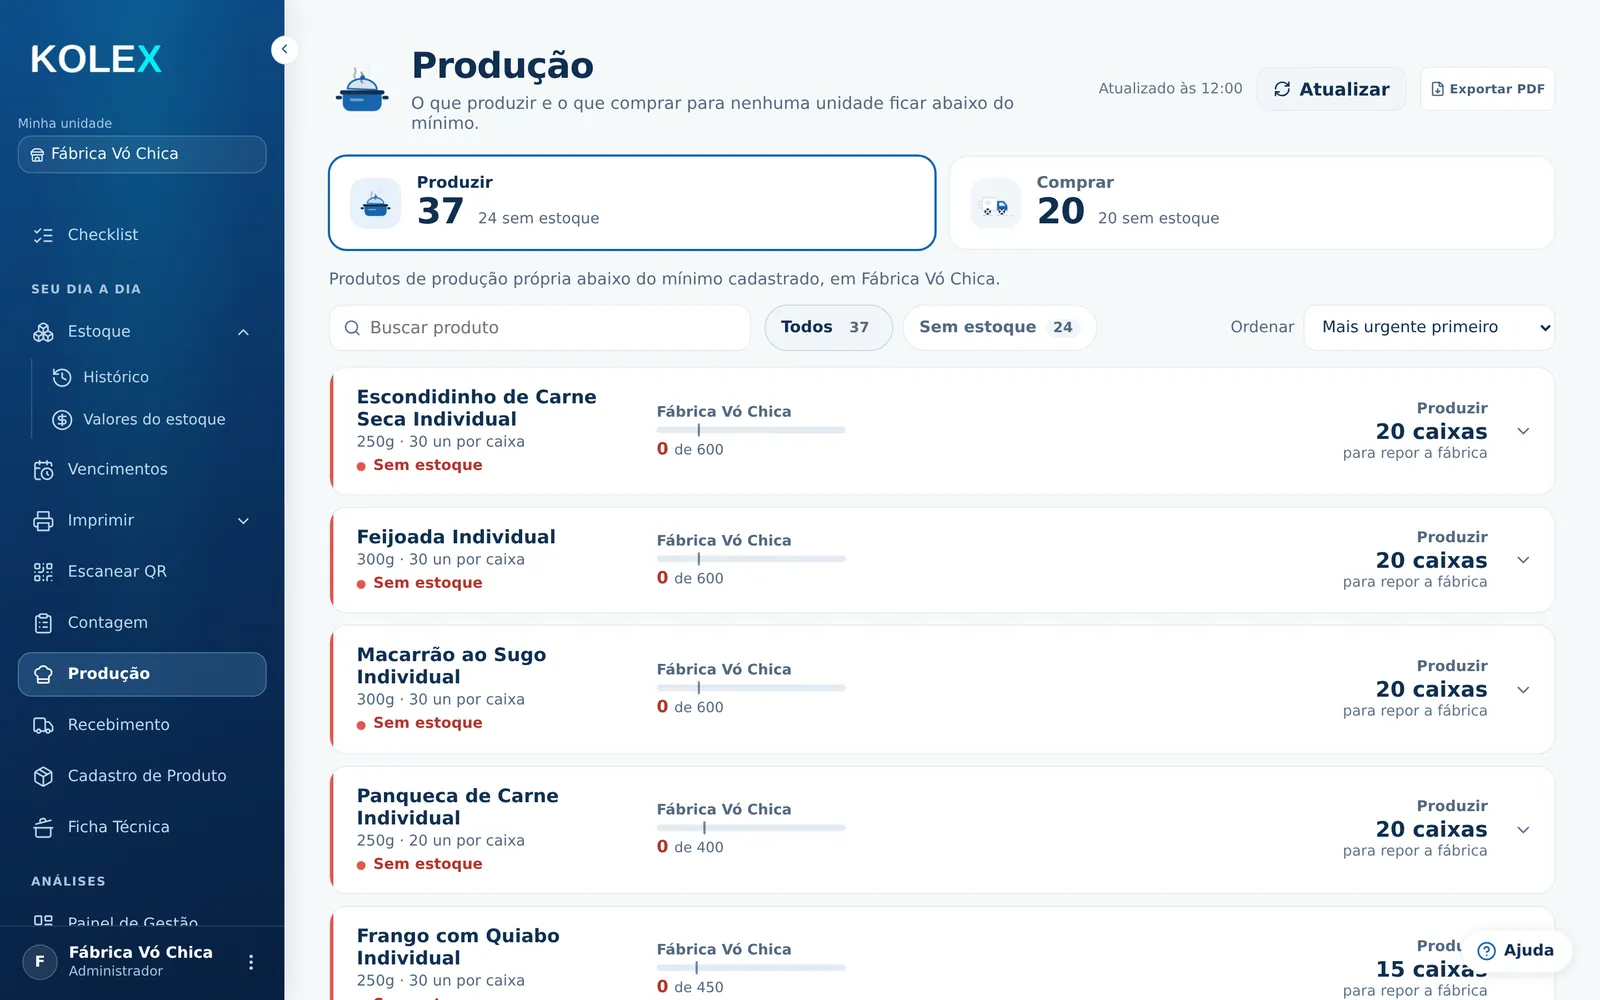Screen dimensions: 1600x1000
Task: Open Cadastro de Produto
Action: pos(142,776)
